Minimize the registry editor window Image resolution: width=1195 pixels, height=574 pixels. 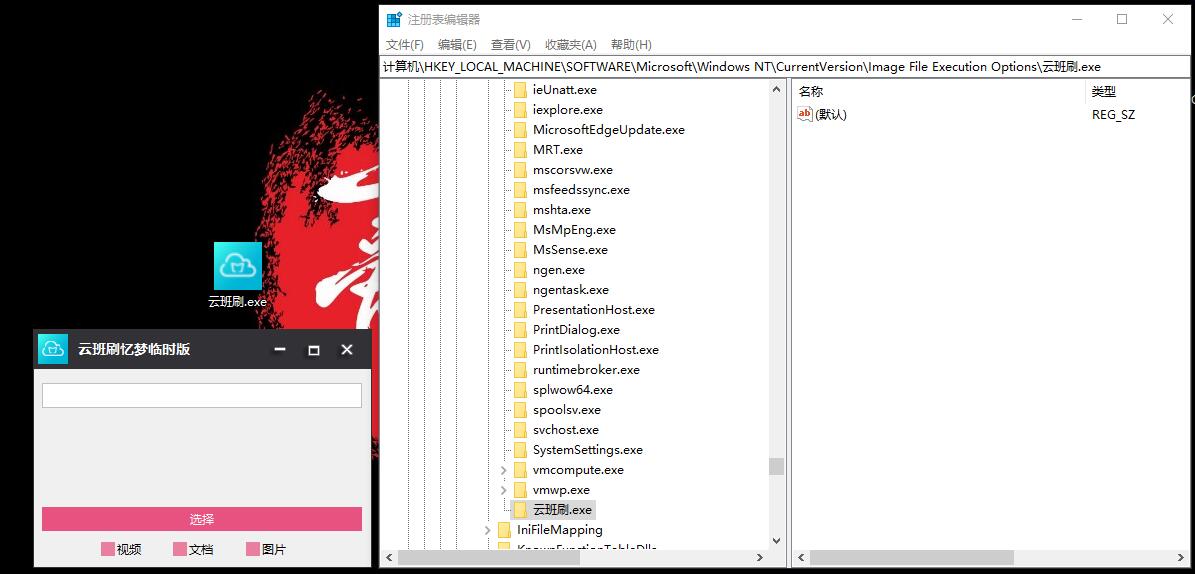1076,20
